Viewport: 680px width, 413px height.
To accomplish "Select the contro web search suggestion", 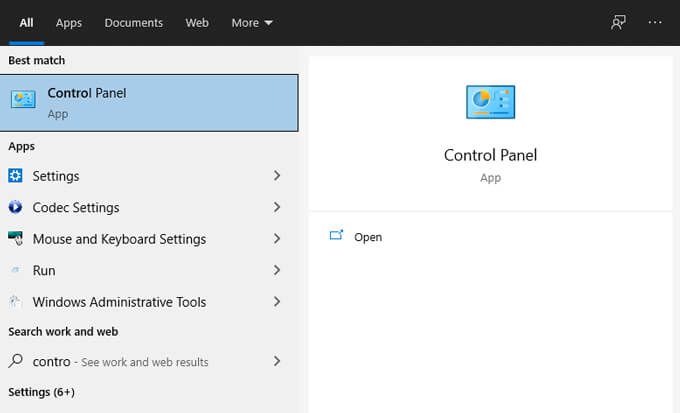I will (149, 361).
